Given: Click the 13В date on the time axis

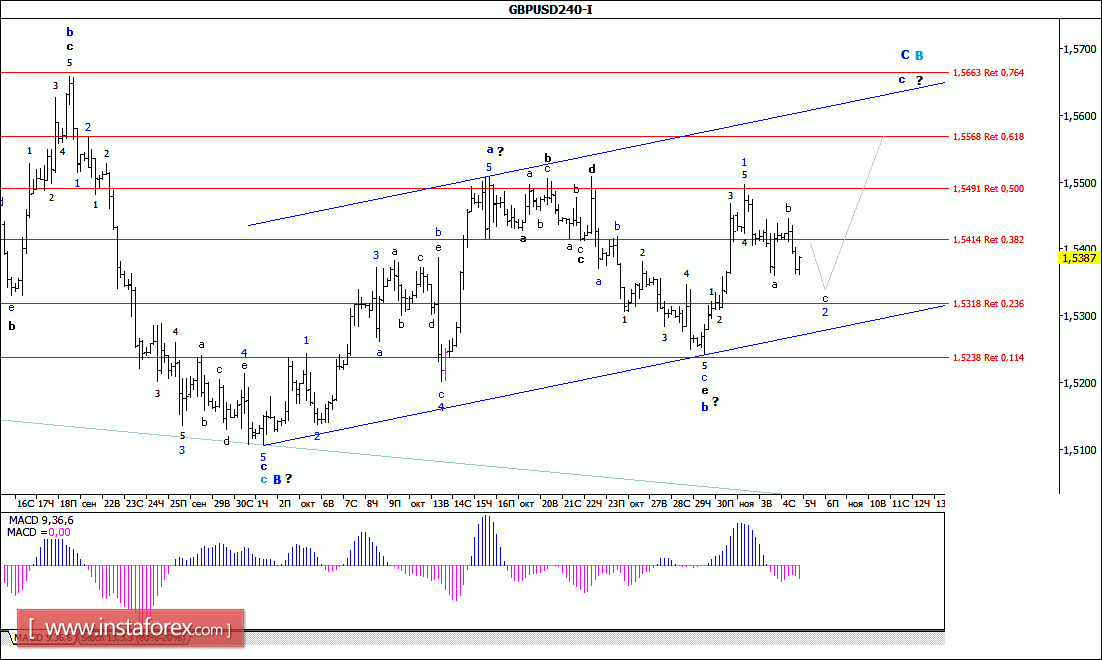Looking at the screenshot, I should coord(441,504).
